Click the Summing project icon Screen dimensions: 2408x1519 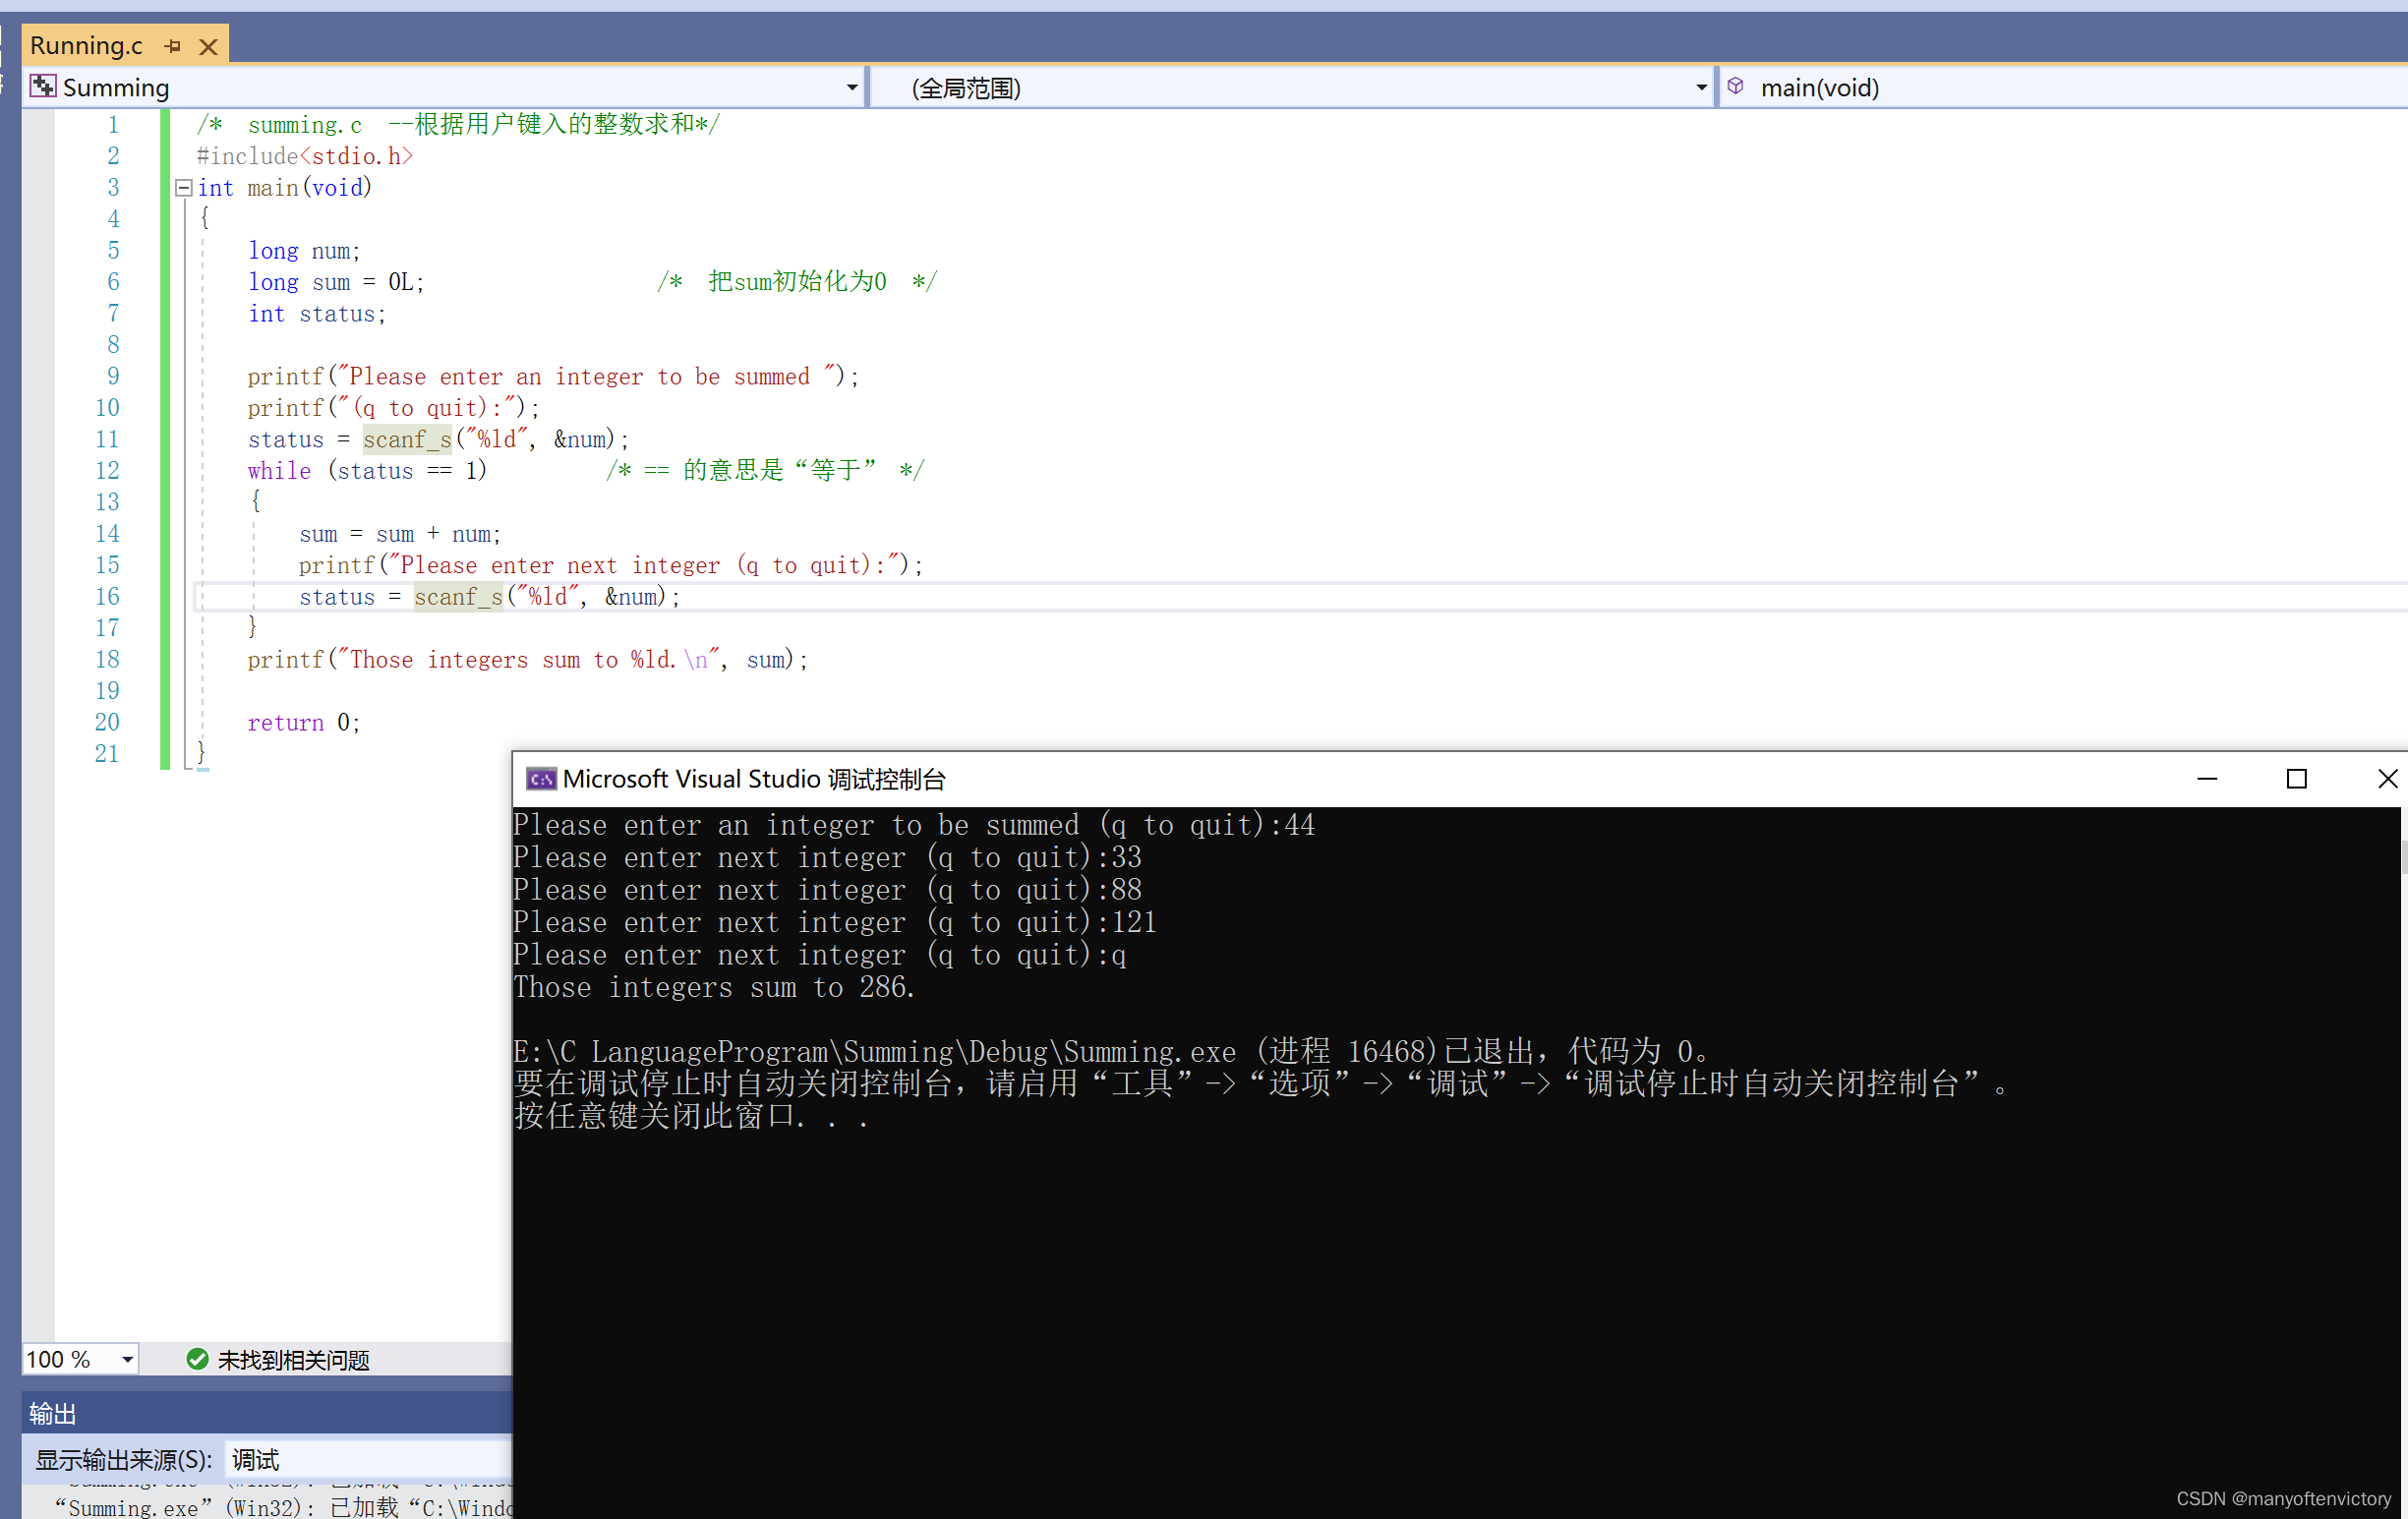coord(42,86)
